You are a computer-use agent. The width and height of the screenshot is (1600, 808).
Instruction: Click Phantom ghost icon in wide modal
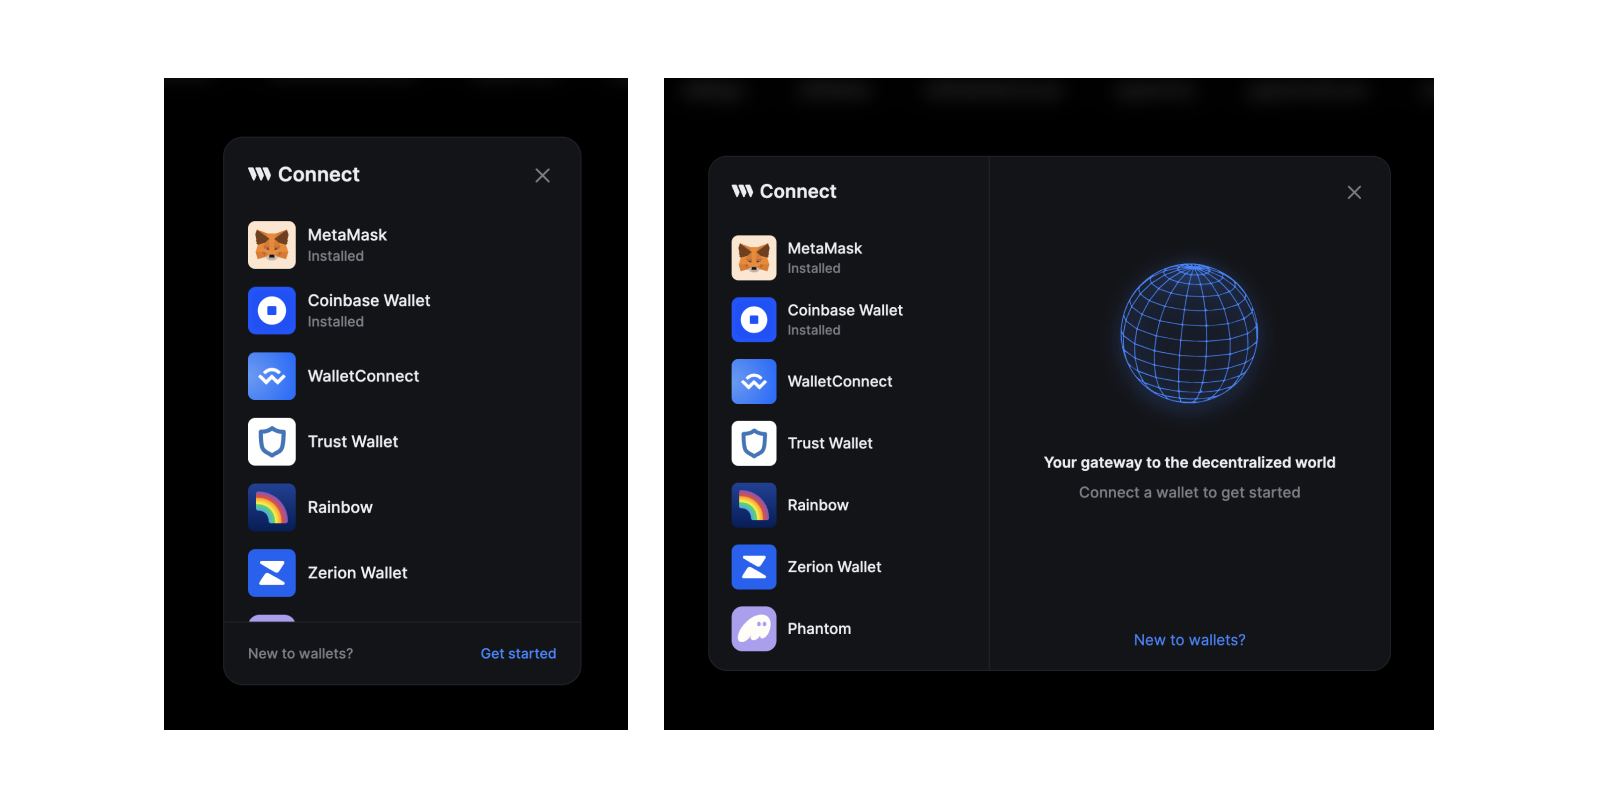click(754, 629)
